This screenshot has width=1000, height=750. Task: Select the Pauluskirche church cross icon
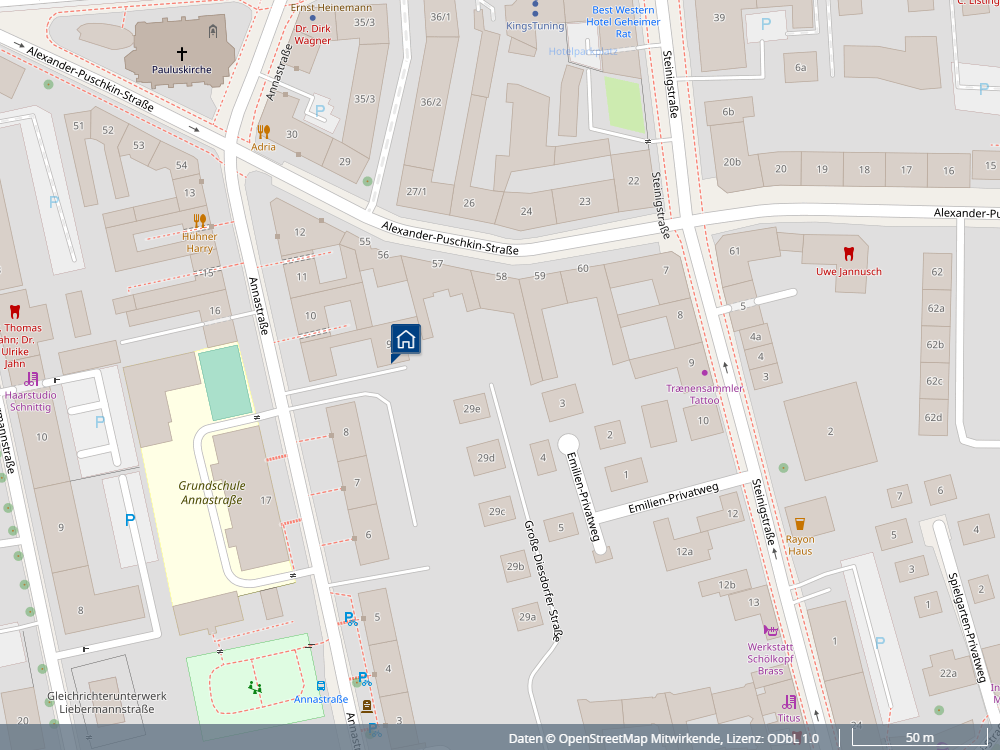click(182, 53)
